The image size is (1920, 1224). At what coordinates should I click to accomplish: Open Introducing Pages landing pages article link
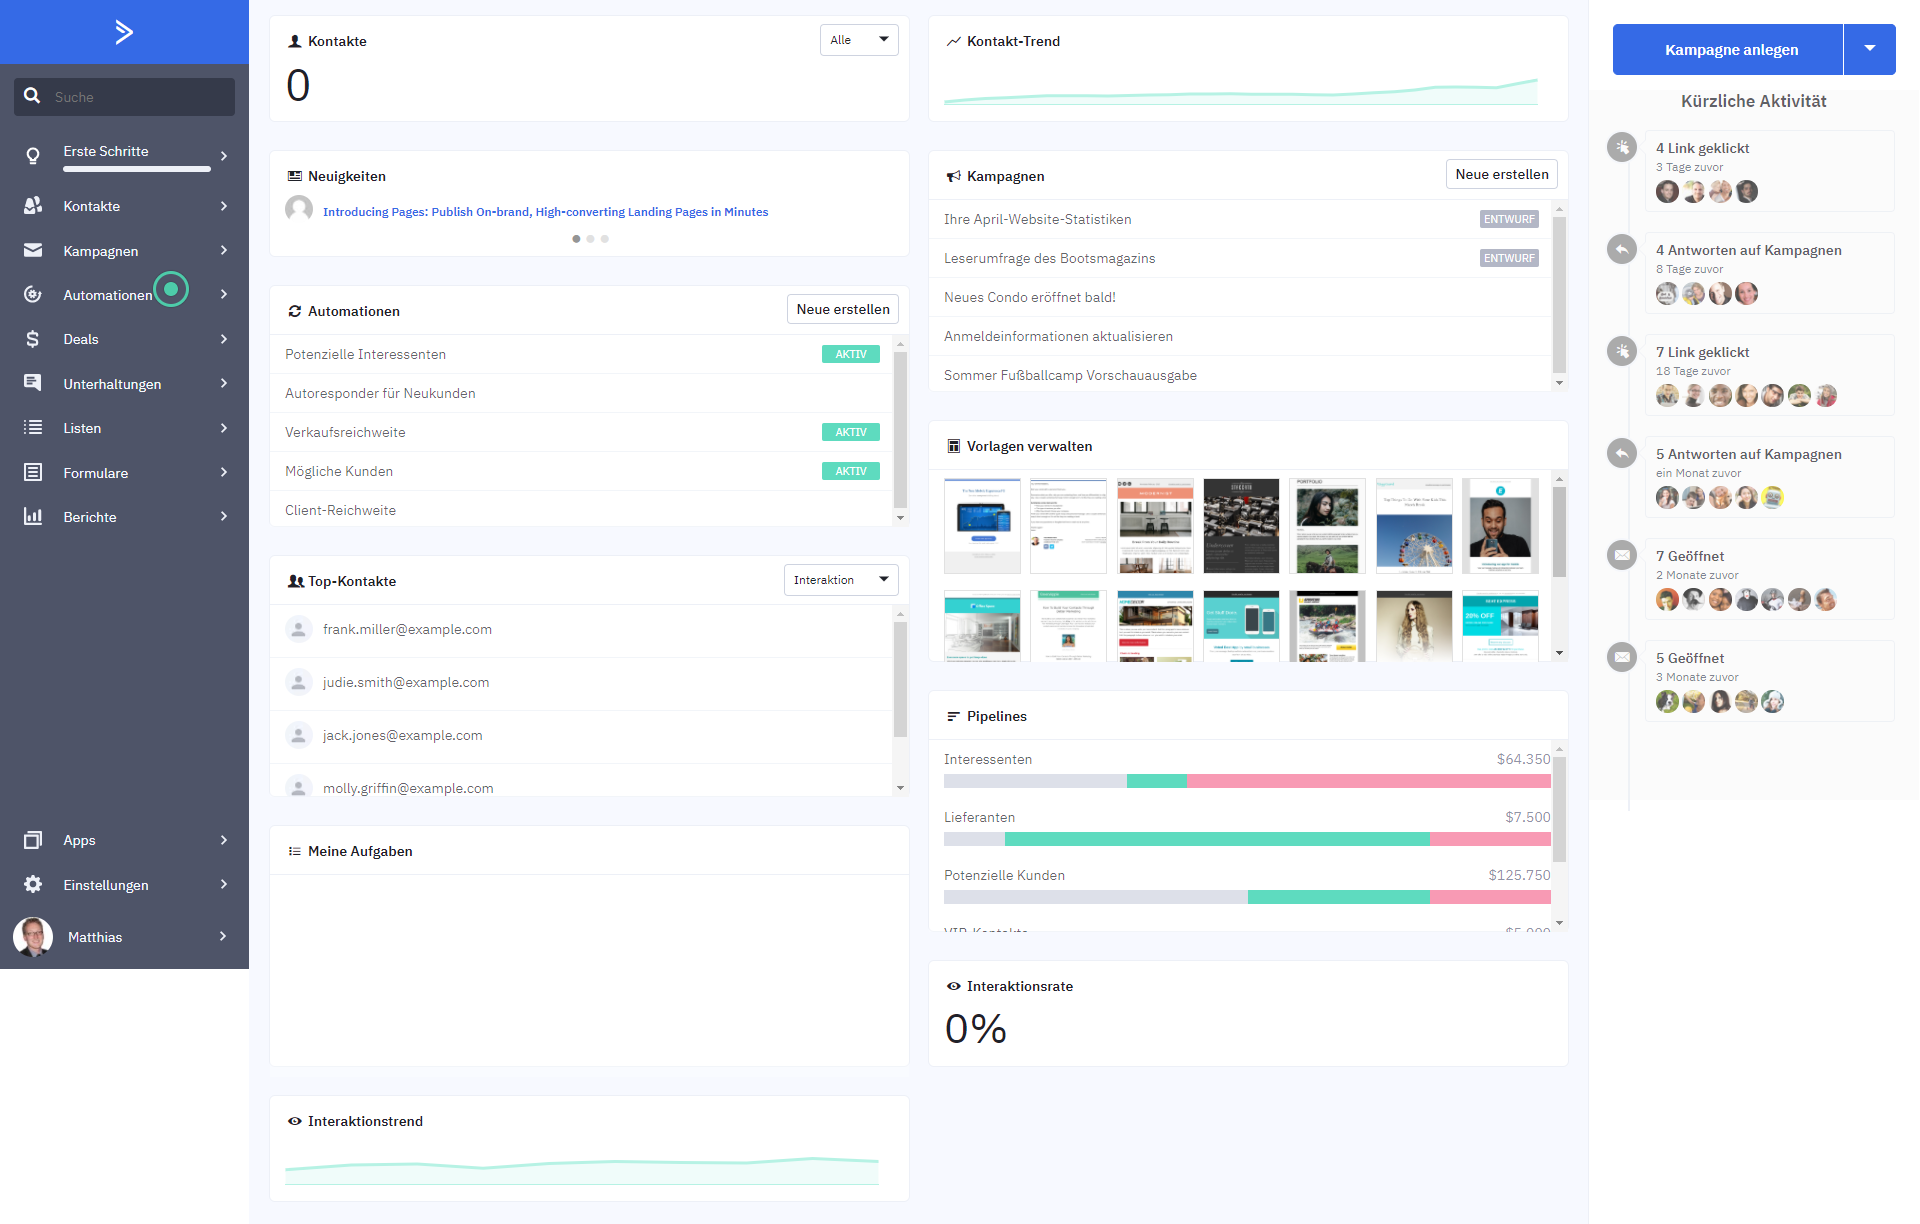click(543, 211)
